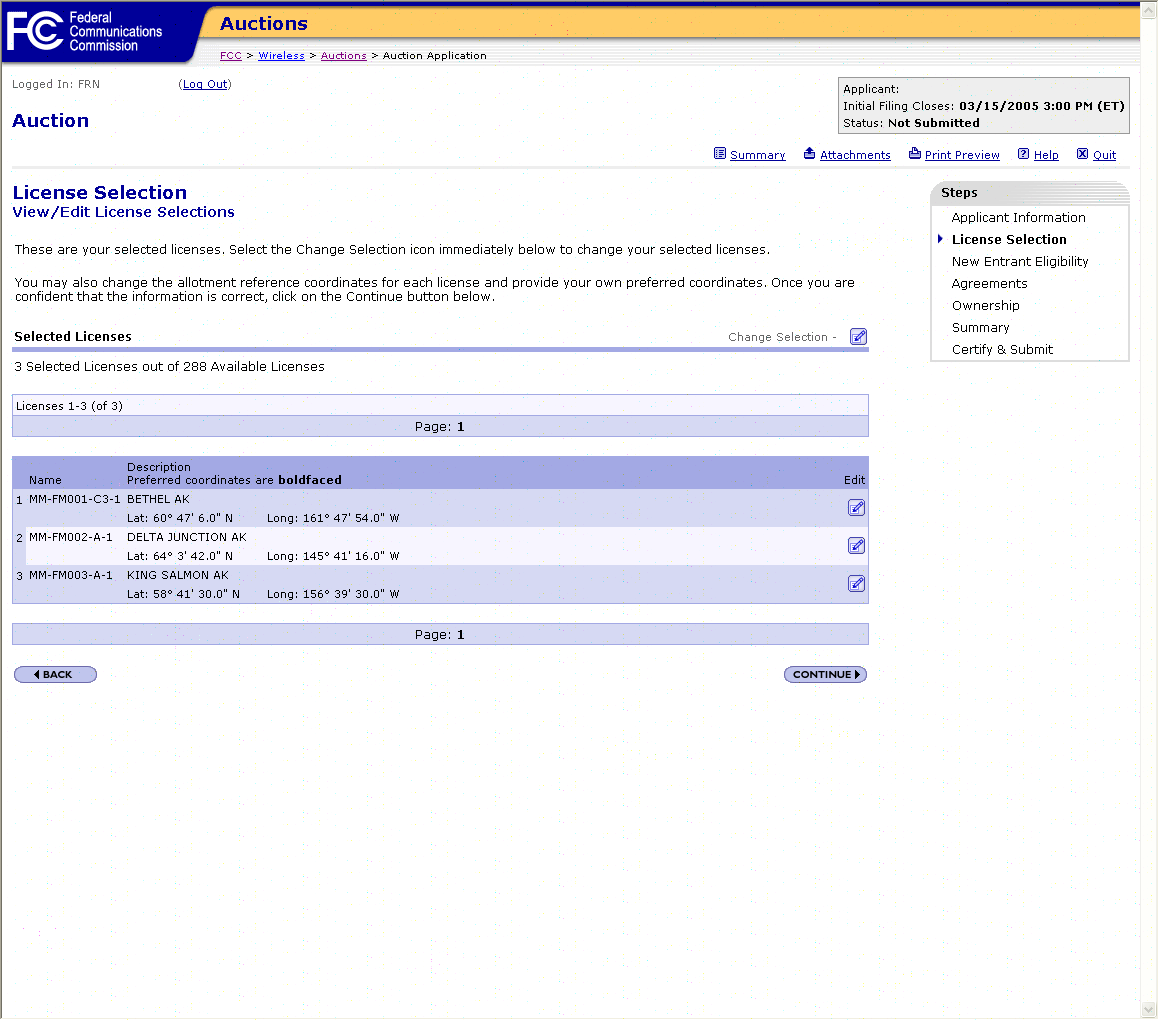Click MM-FM003-A-1 license name
The width and height of the screenshot is (1159, 1020).
tap(70, 576)
